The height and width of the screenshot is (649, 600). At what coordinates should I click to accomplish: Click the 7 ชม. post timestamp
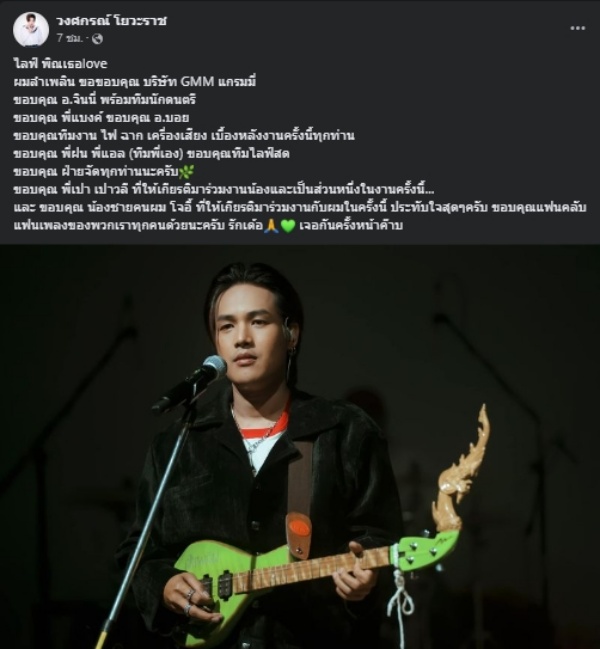tap(70, 38)
